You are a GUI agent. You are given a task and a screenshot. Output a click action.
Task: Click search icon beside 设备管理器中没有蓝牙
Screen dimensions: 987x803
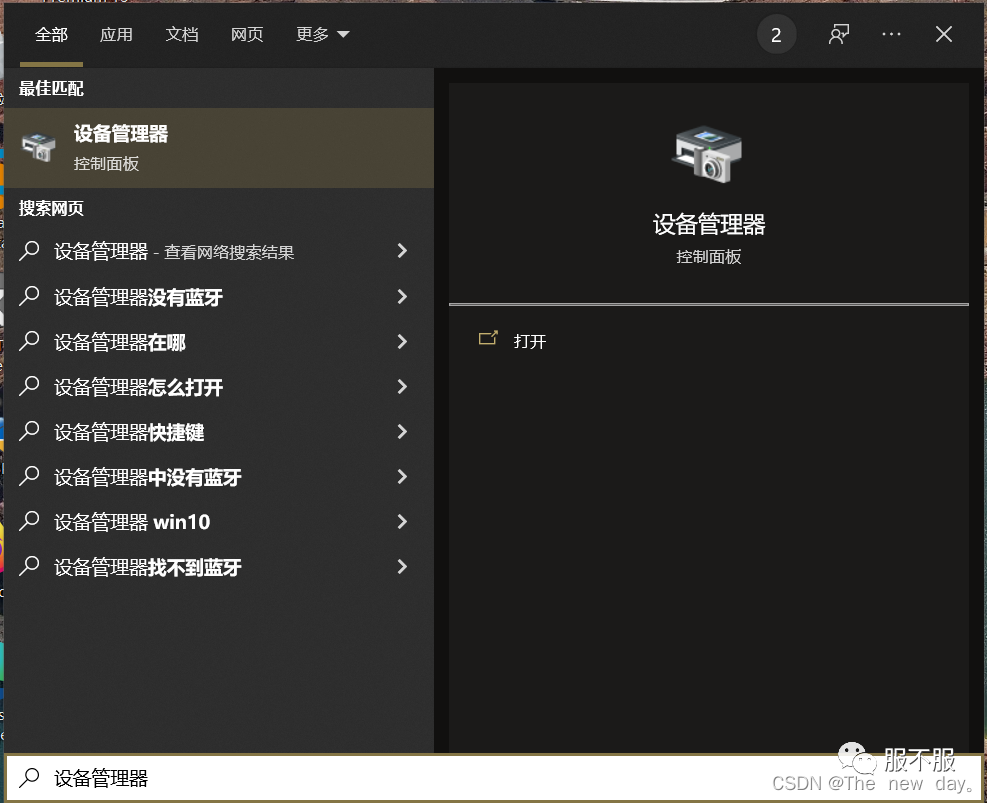[29, 476]
